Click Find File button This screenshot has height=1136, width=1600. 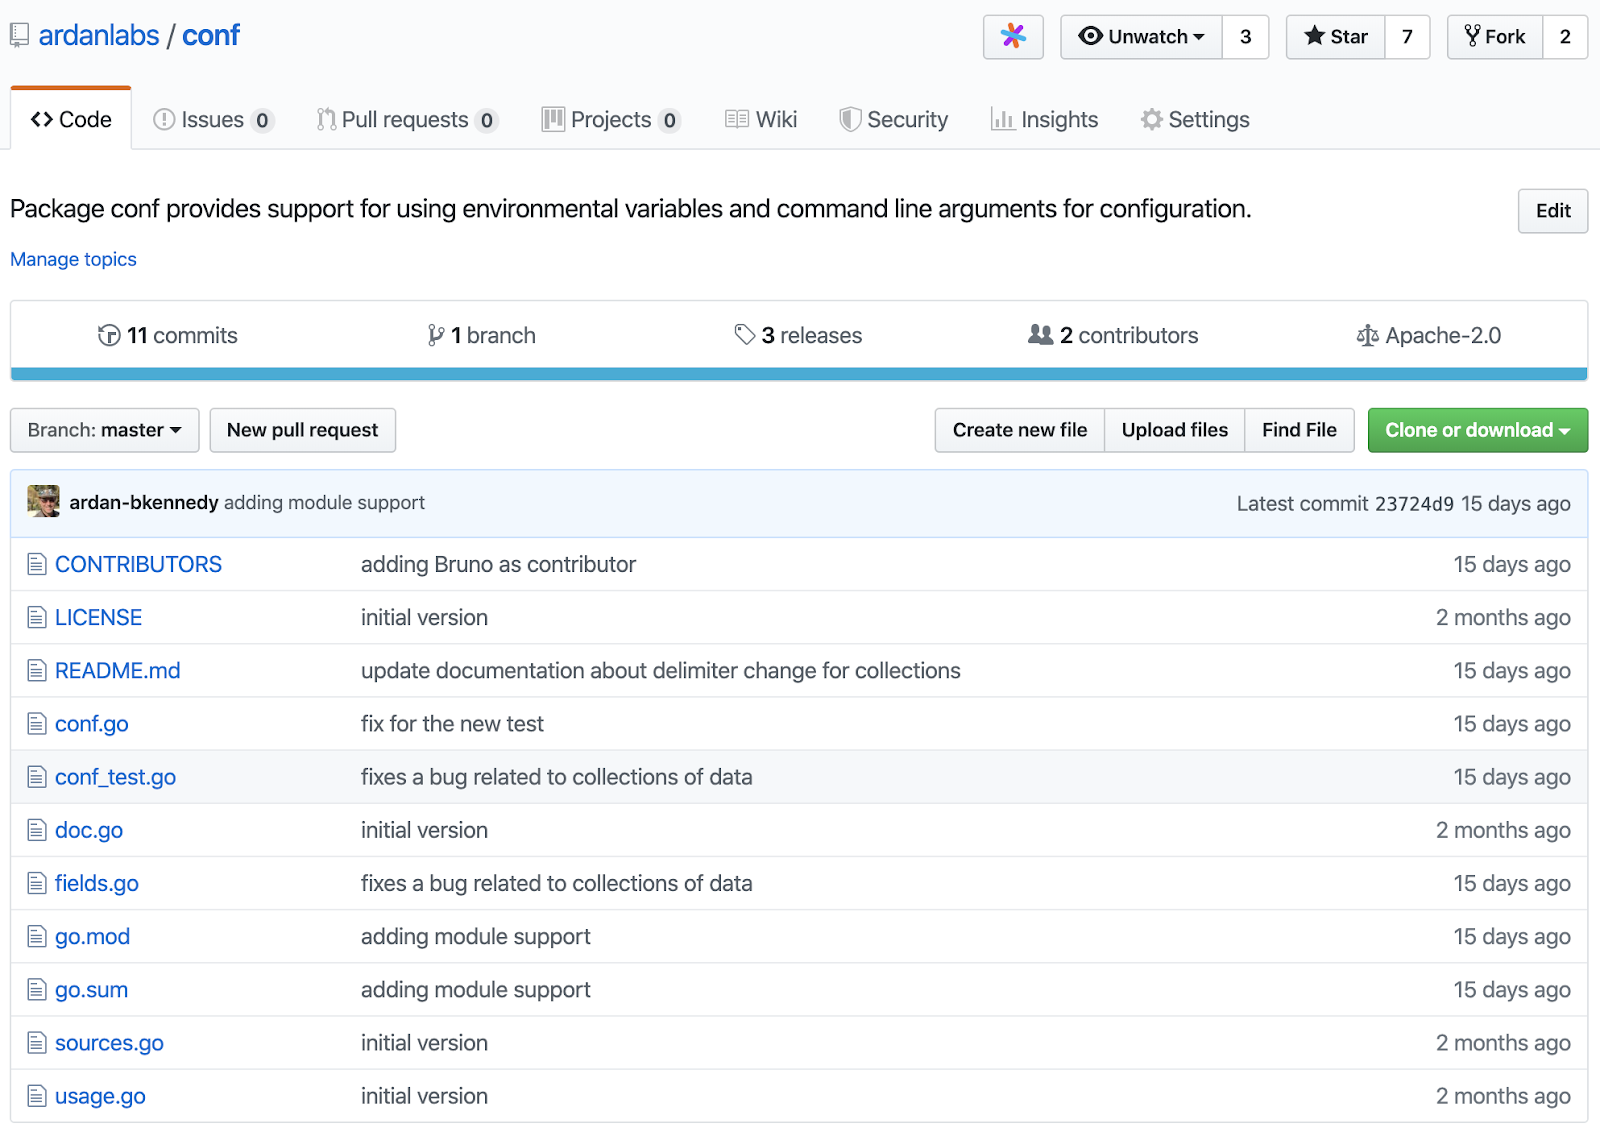click(1299, 430)
